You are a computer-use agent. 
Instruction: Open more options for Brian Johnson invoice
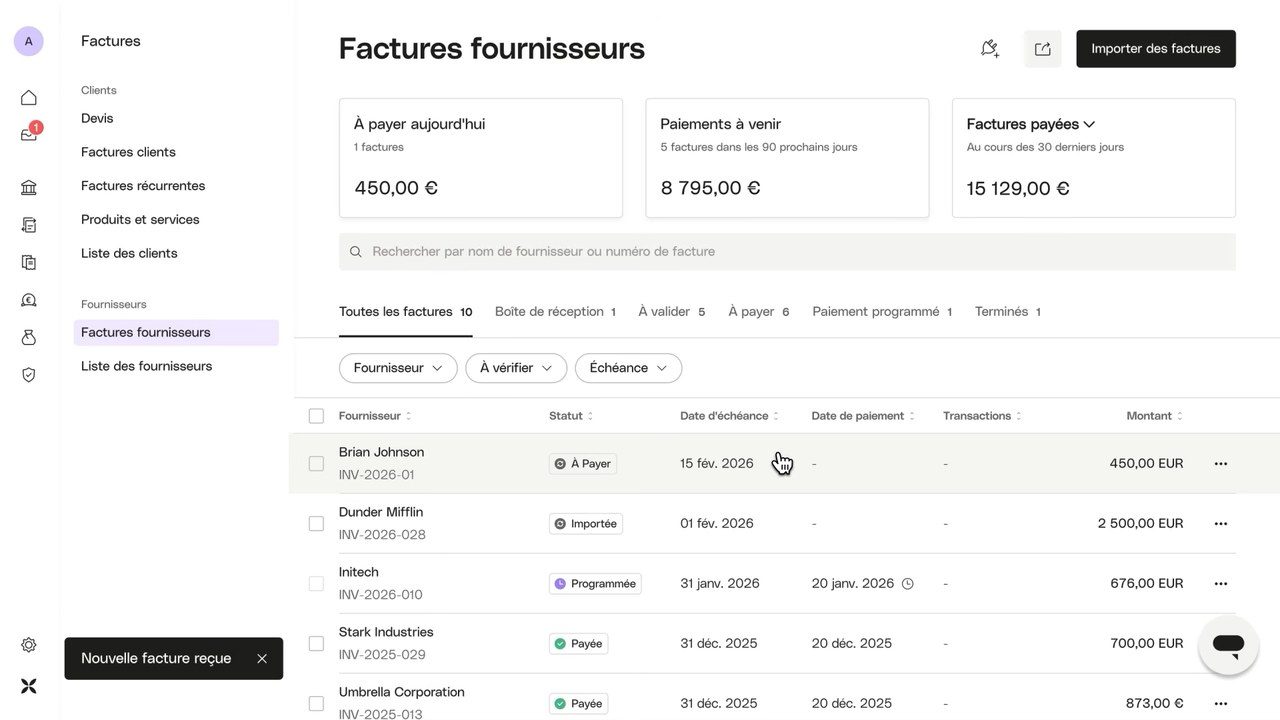point(1221,464)
